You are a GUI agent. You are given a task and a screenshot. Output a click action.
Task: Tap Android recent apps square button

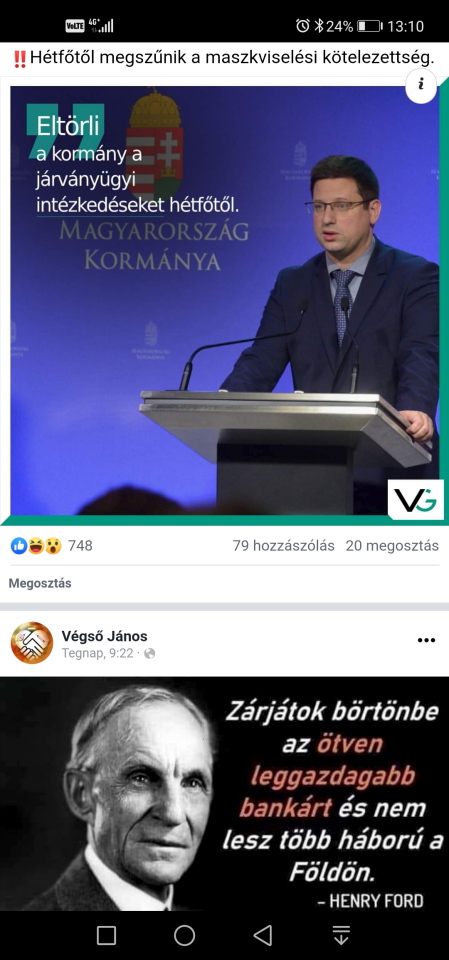click(x=107, y=935)
